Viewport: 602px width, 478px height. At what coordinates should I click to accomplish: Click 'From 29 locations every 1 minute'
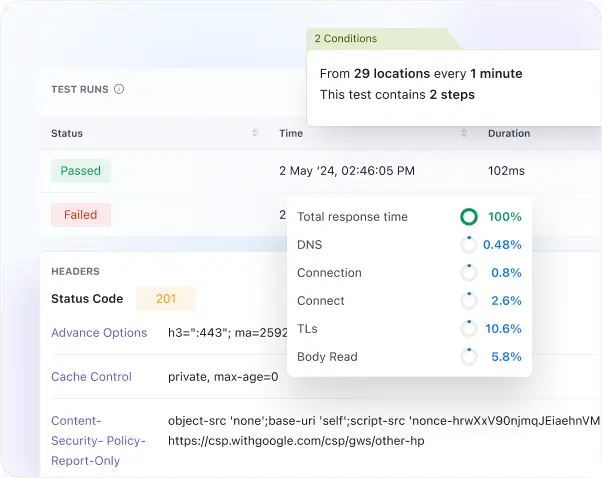[x=421, y=73]
